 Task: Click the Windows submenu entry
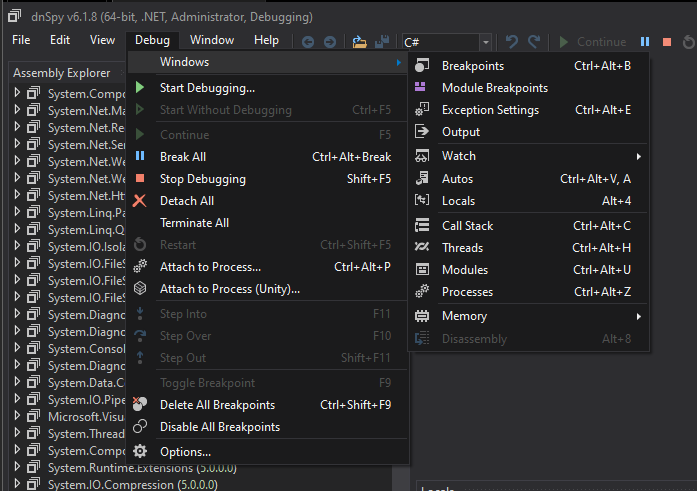[x=268, y=62]
